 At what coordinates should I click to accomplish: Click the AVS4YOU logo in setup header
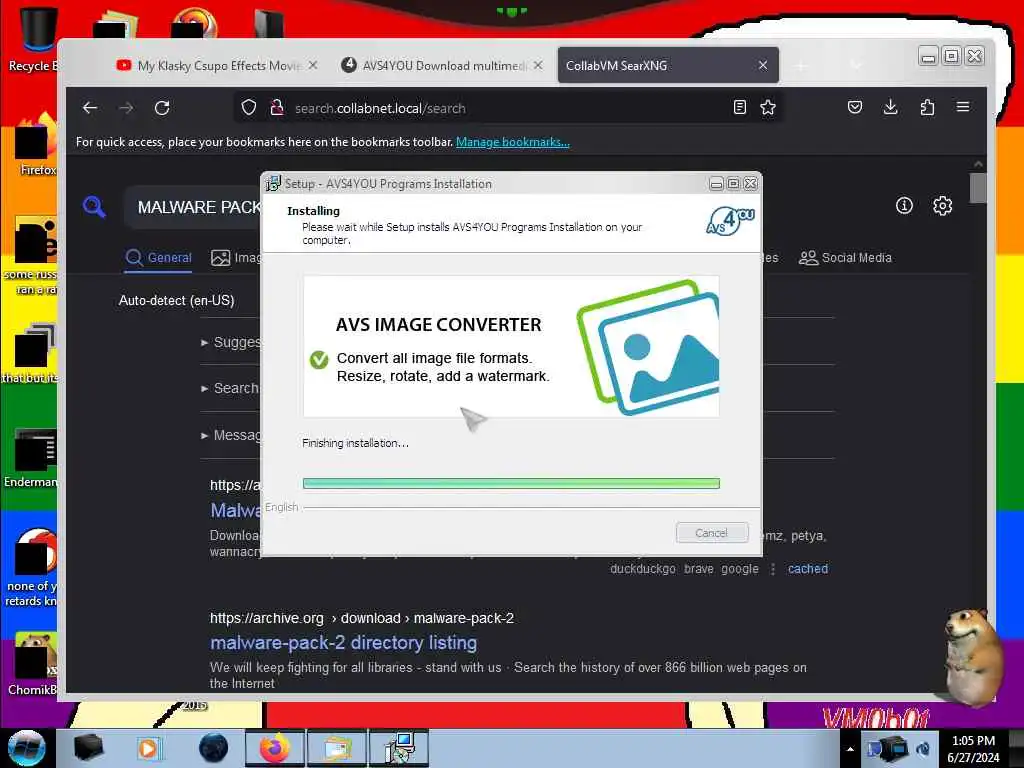click(730, 221)
